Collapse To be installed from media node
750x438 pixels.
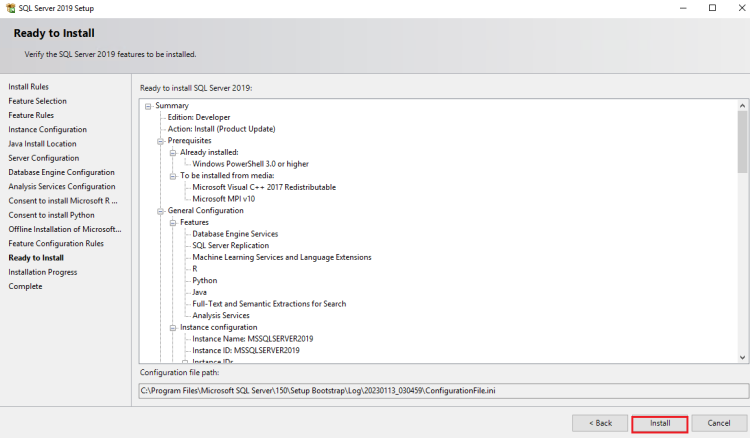[173, 176]
